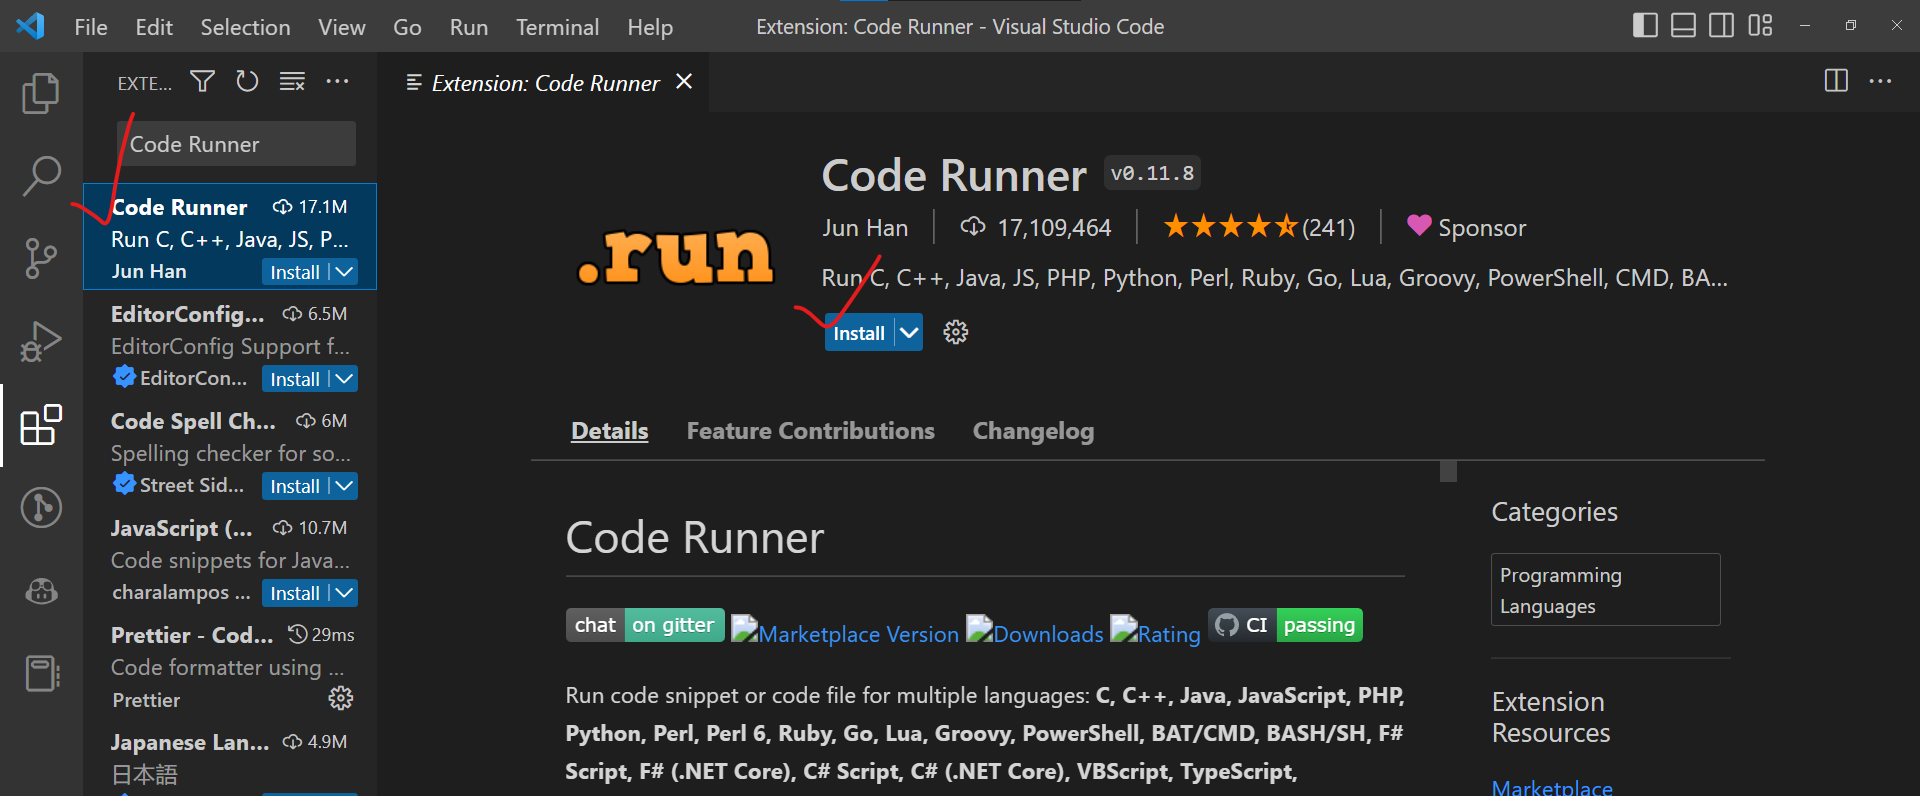The image size is (1920, 796).
Task: Clear extensions search results
Action: click(x=292, y=82)
